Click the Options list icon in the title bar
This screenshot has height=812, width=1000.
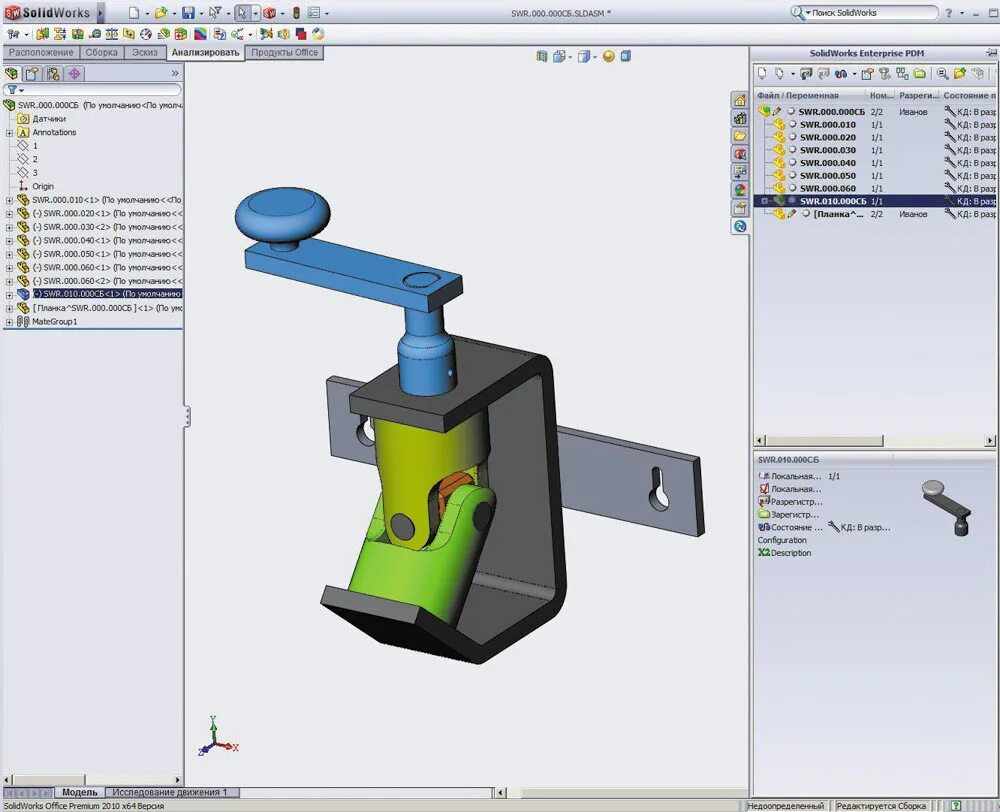click(314, 12)
